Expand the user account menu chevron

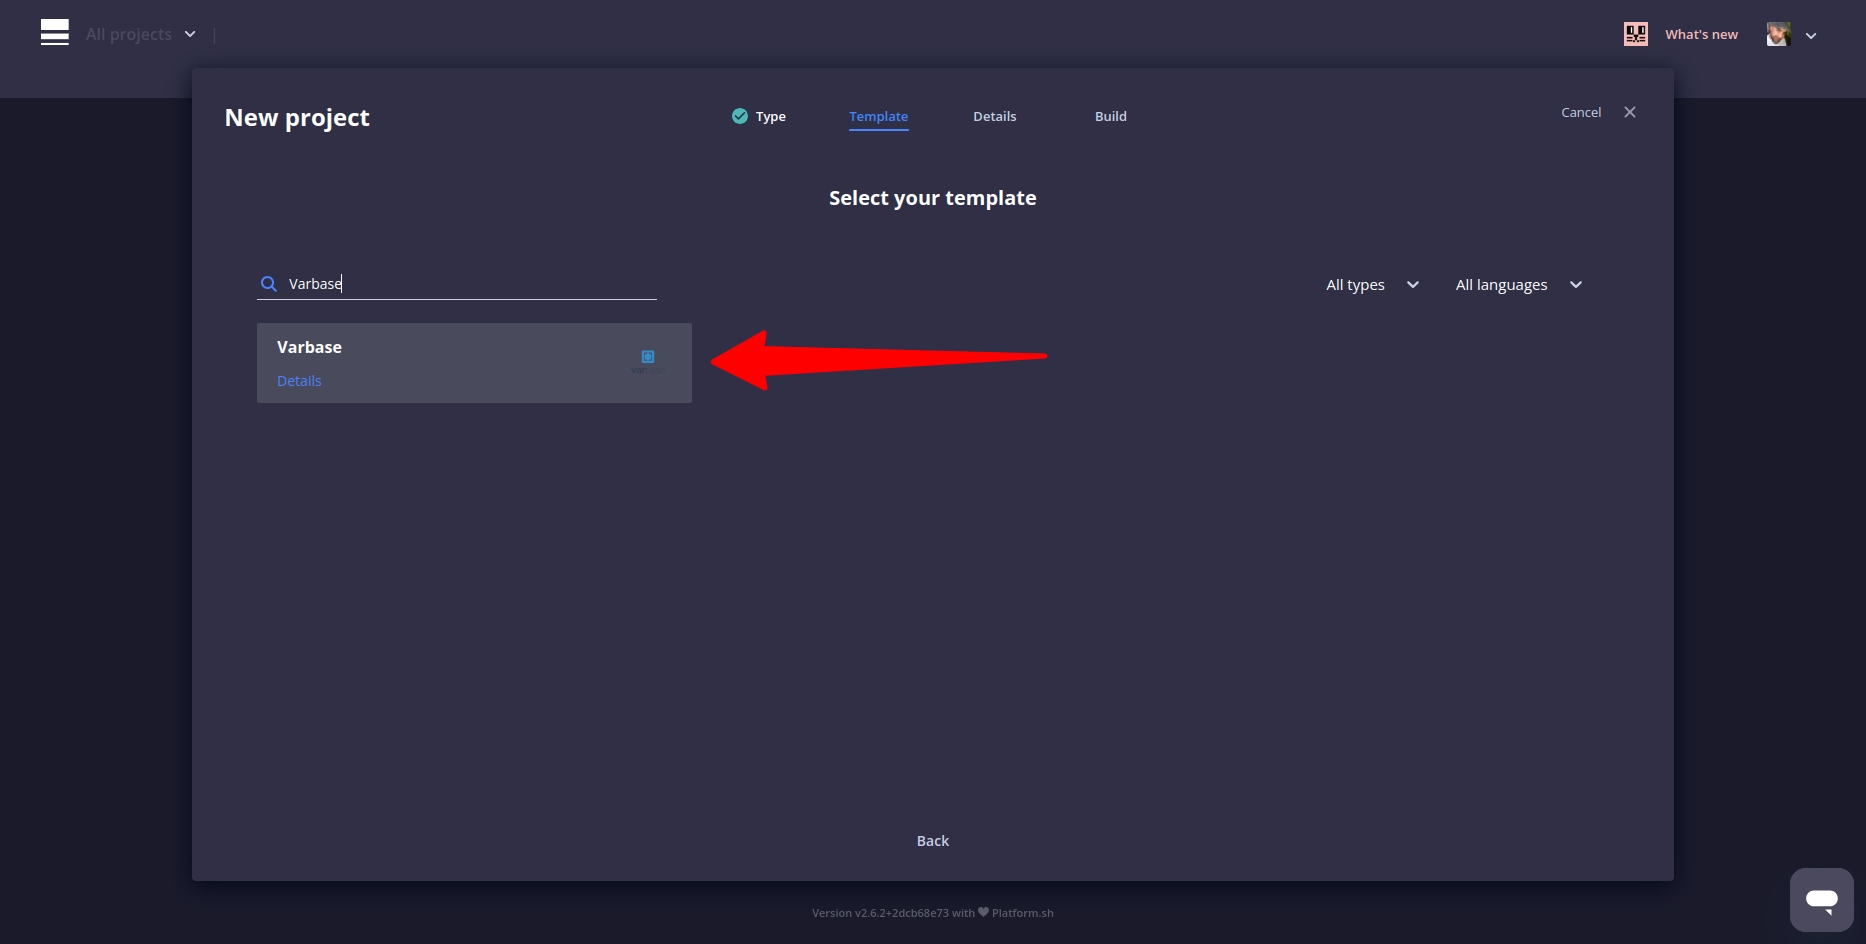pyautogui.click(x=1811, y=35)
